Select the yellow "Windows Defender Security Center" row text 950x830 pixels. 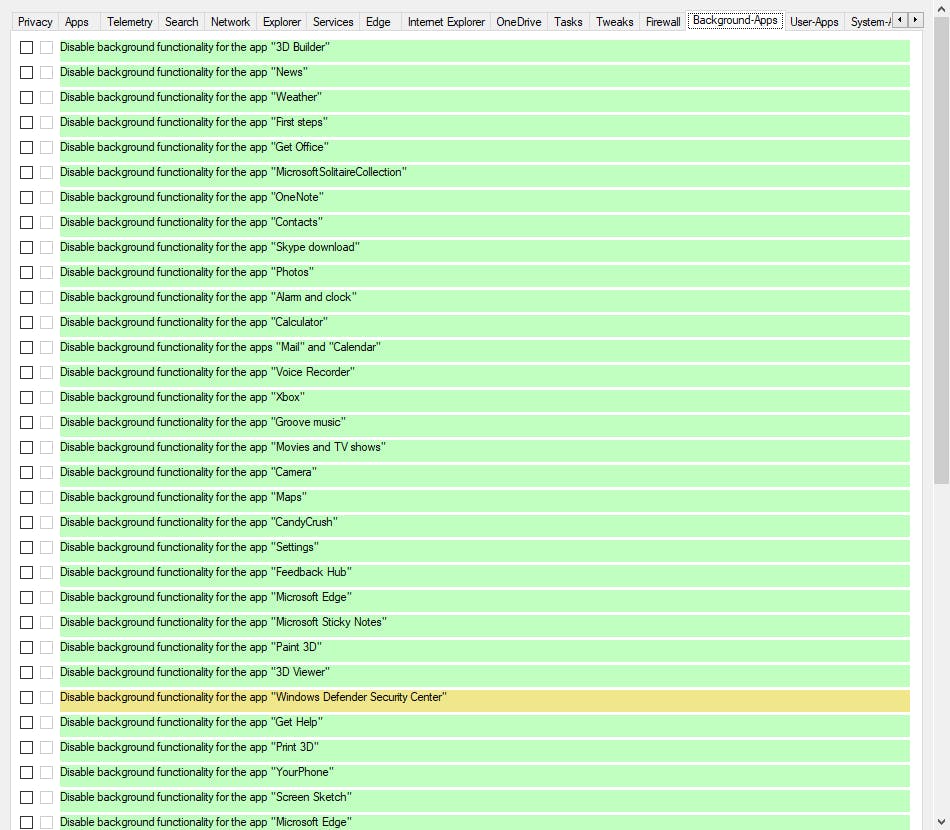tap(253, 697)
